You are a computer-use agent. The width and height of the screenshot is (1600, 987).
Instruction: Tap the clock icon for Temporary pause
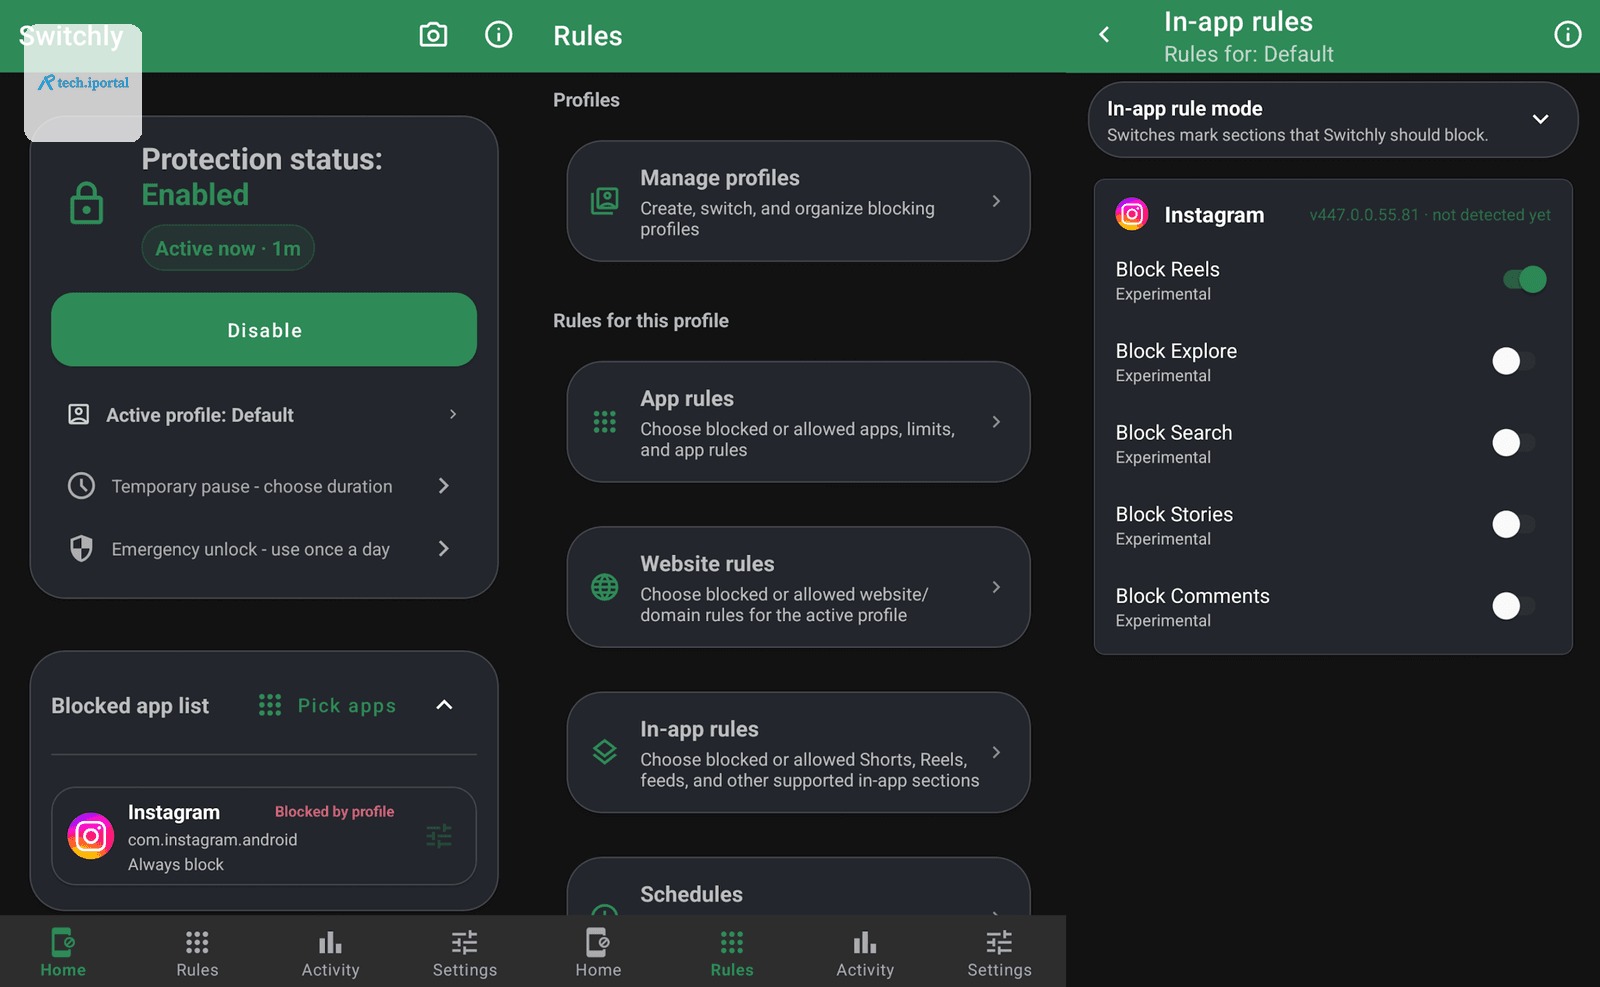point(81,486)
